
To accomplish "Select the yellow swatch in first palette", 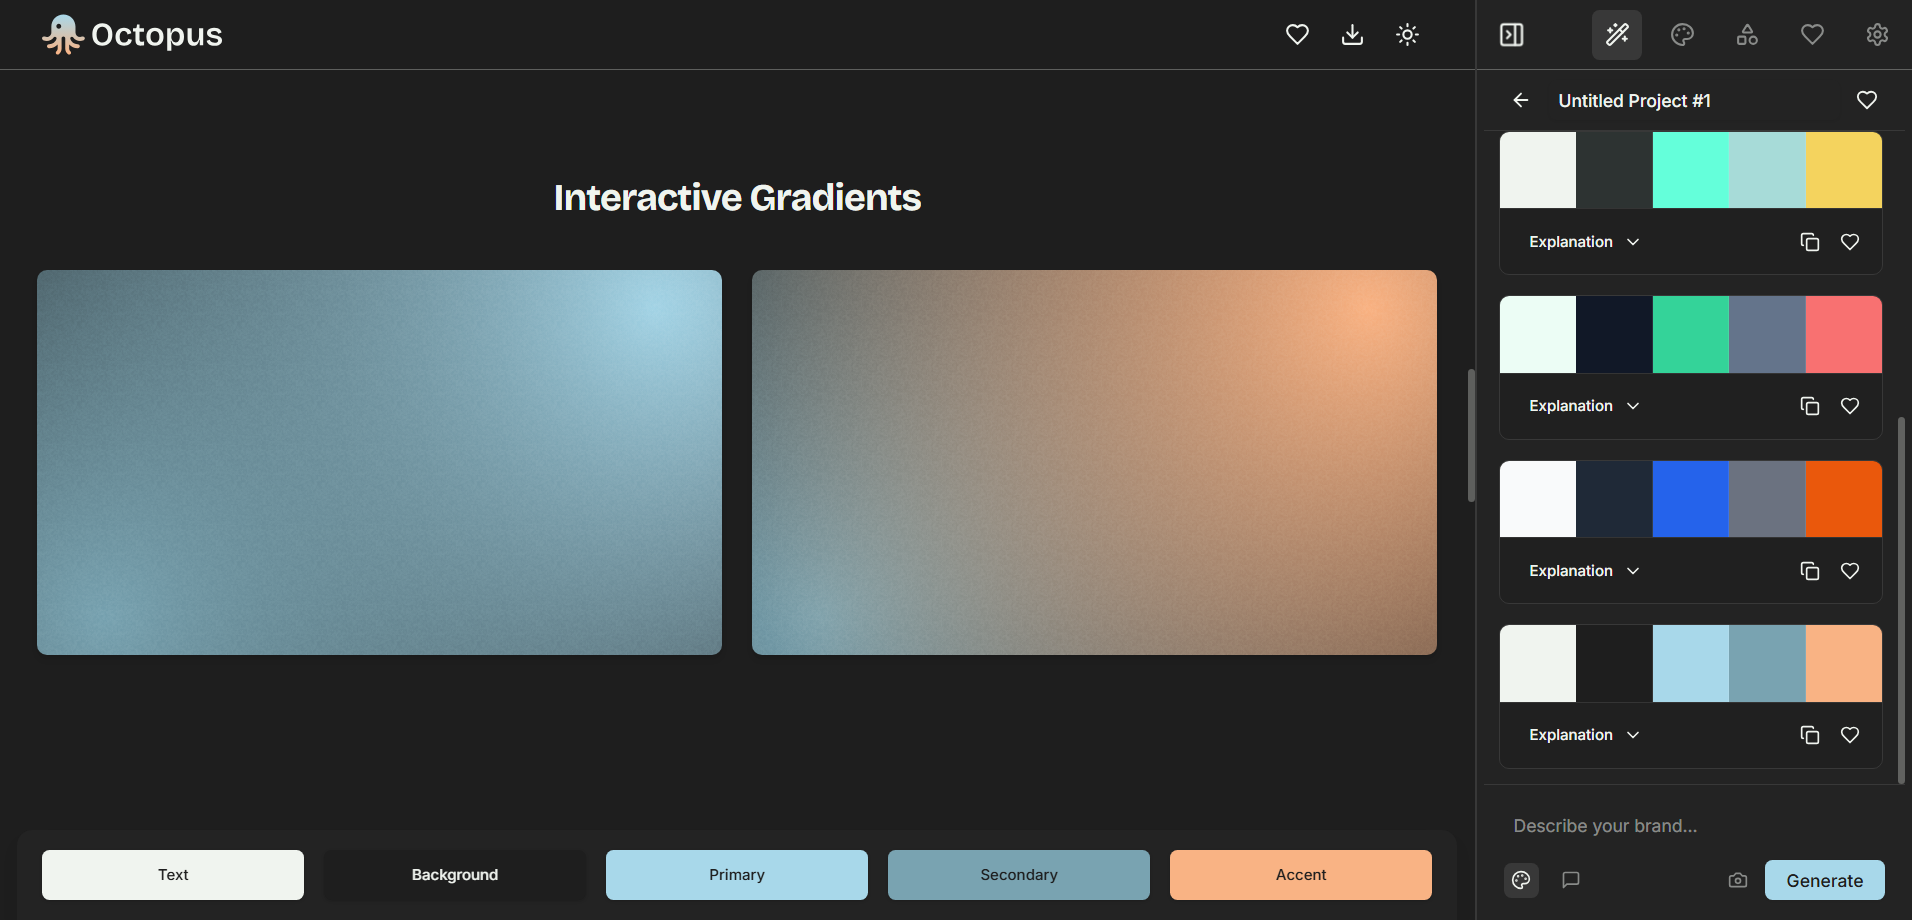I will click(1843, 170).
